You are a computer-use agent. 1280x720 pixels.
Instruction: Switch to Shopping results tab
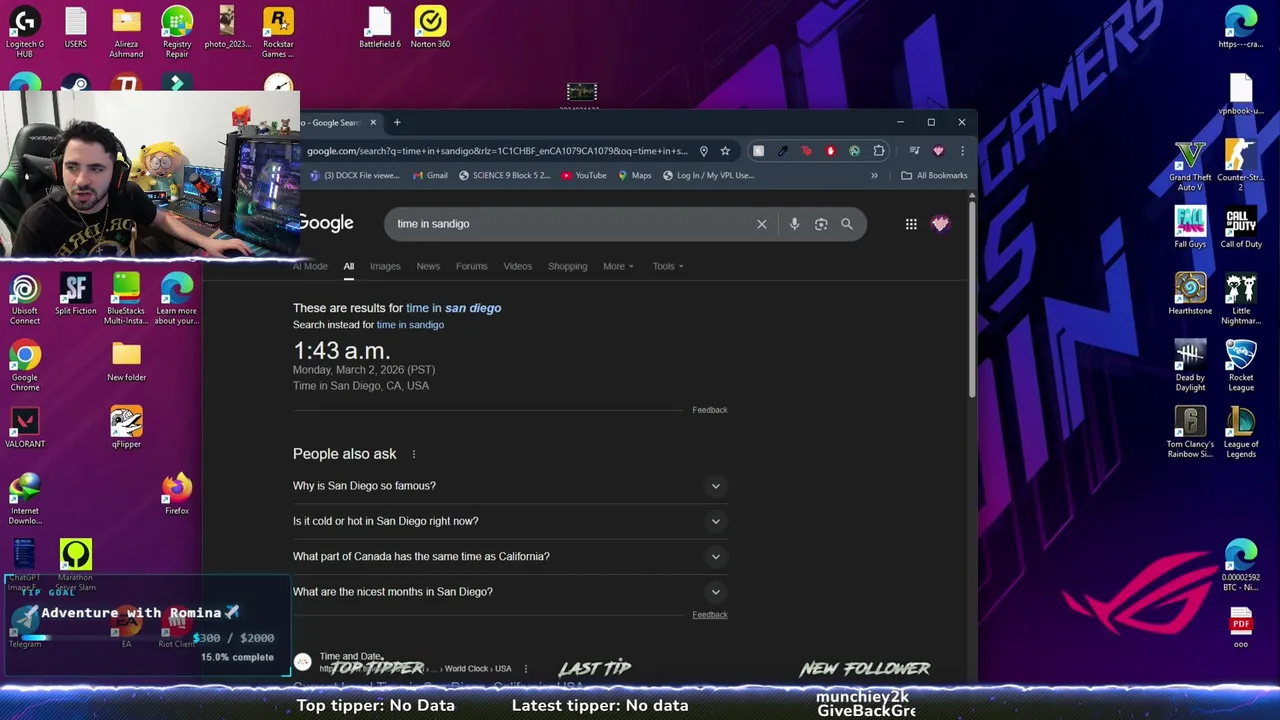coord(568,266)
